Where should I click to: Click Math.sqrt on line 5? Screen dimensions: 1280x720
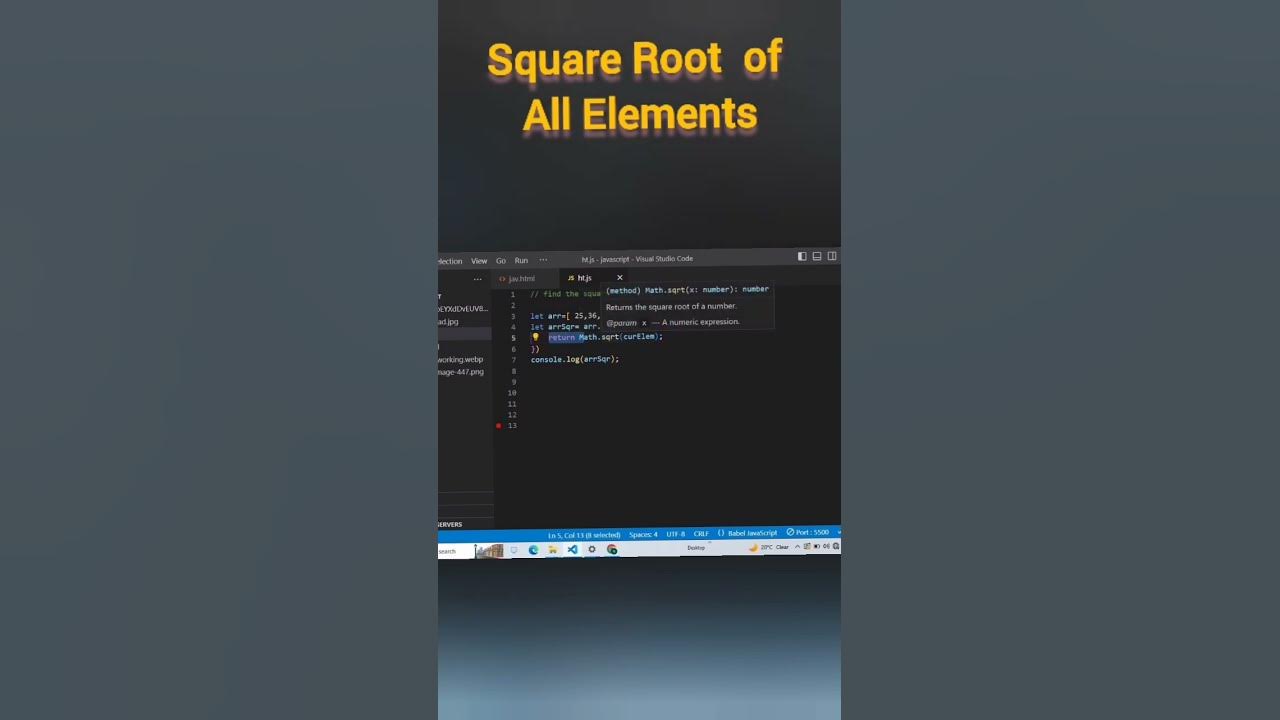coord(599,337)
